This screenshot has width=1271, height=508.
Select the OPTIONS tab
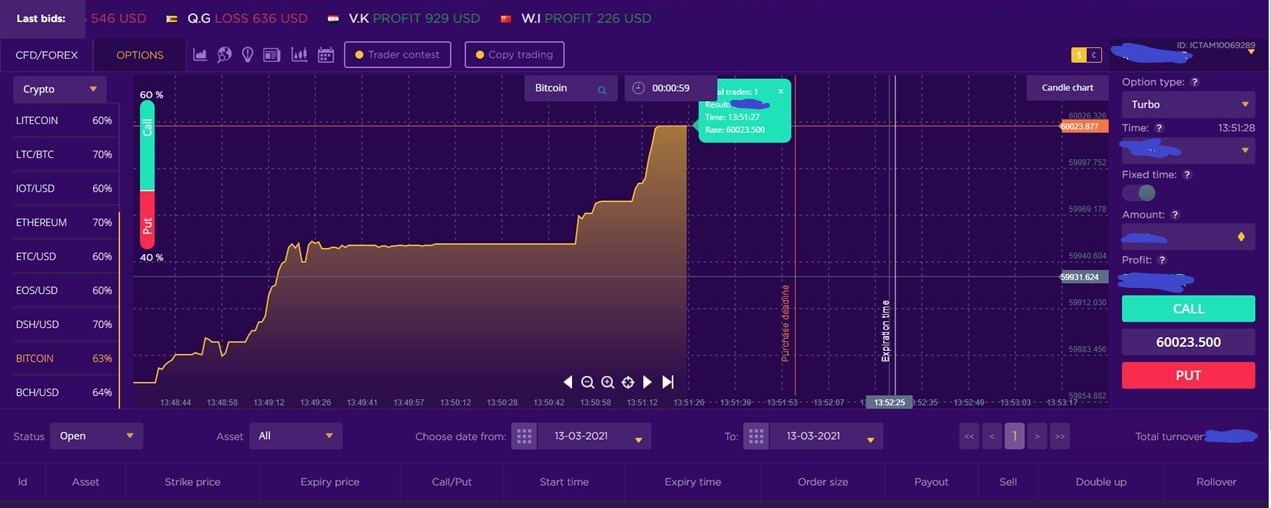140,55
